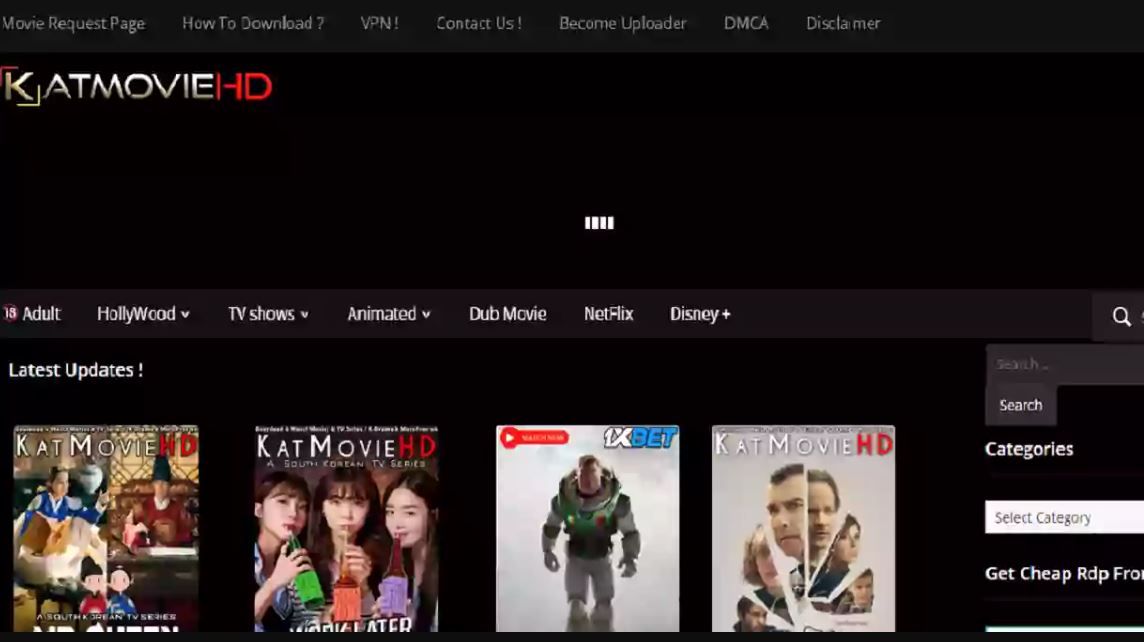
Task: Open the Select Category dropdown
Action: pos(1064,517)
